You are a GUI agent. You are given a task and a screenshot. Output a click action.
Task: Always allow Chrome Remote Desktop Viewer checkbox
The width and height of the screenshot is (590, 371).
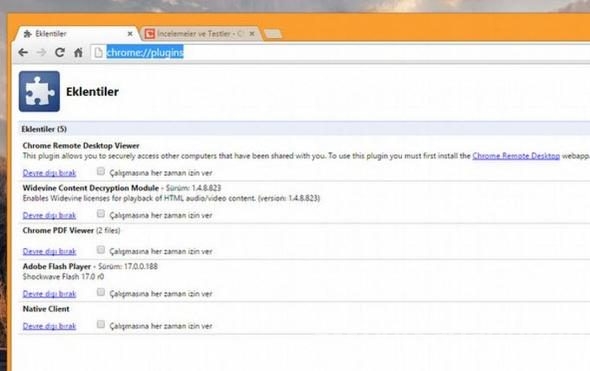[x=100, y=172]
